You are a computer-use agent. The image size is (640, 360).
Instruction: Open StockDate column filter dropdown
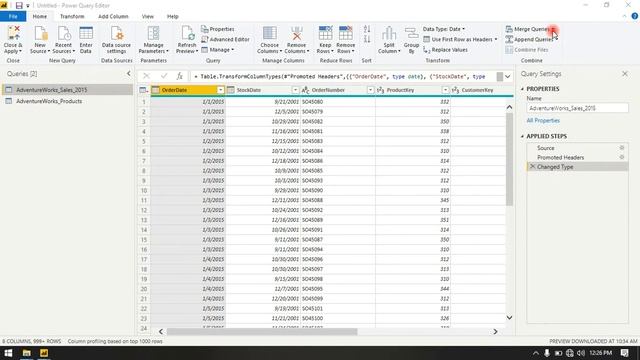pyautogui.click(x=295, y=90)
